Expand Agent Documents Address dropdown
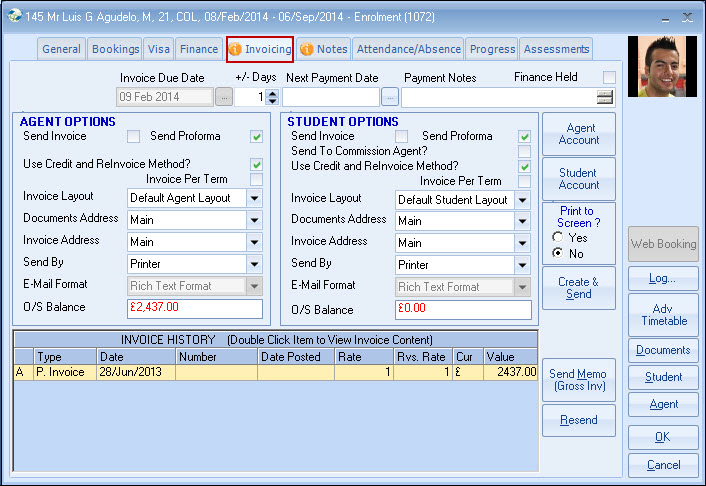The height and width of the screenshot is (486, 706). (255, 220)
